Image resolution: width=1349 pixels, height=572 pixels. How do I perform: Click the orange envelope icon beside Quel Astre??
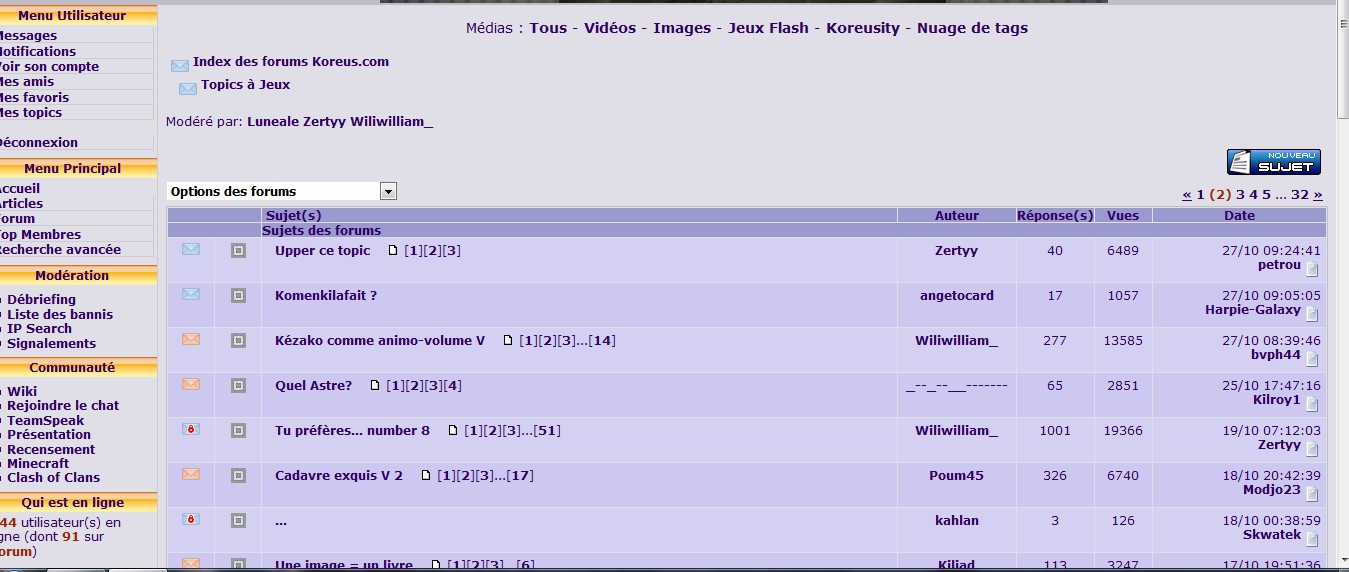coord(191,384)
